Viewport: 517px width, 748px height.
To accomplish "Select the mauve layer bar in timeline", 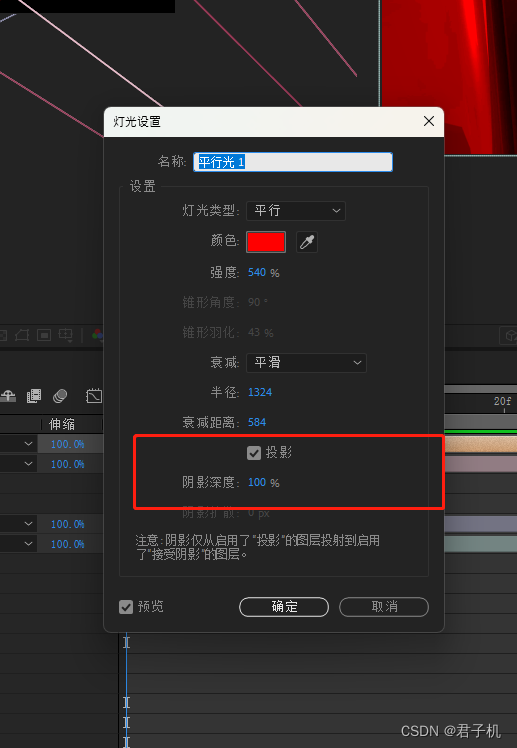I will click(x=480, y=464).
